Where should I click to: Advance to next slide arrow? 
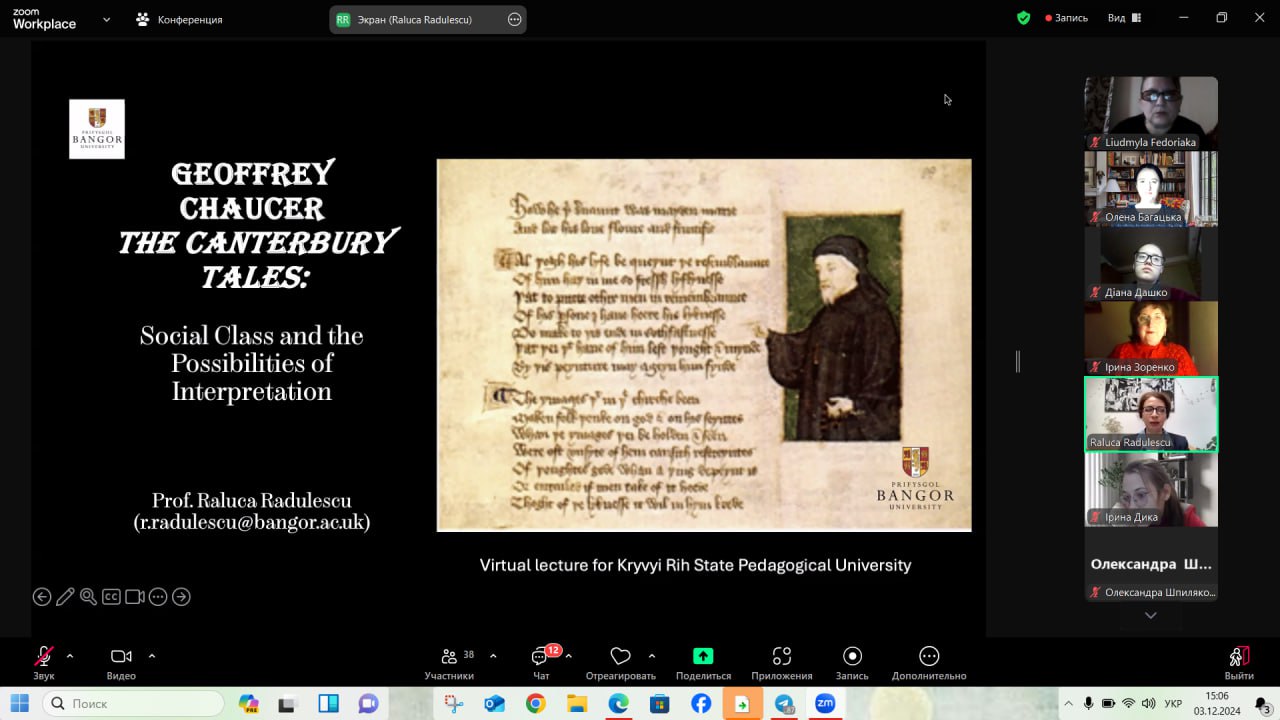(181, 597)
